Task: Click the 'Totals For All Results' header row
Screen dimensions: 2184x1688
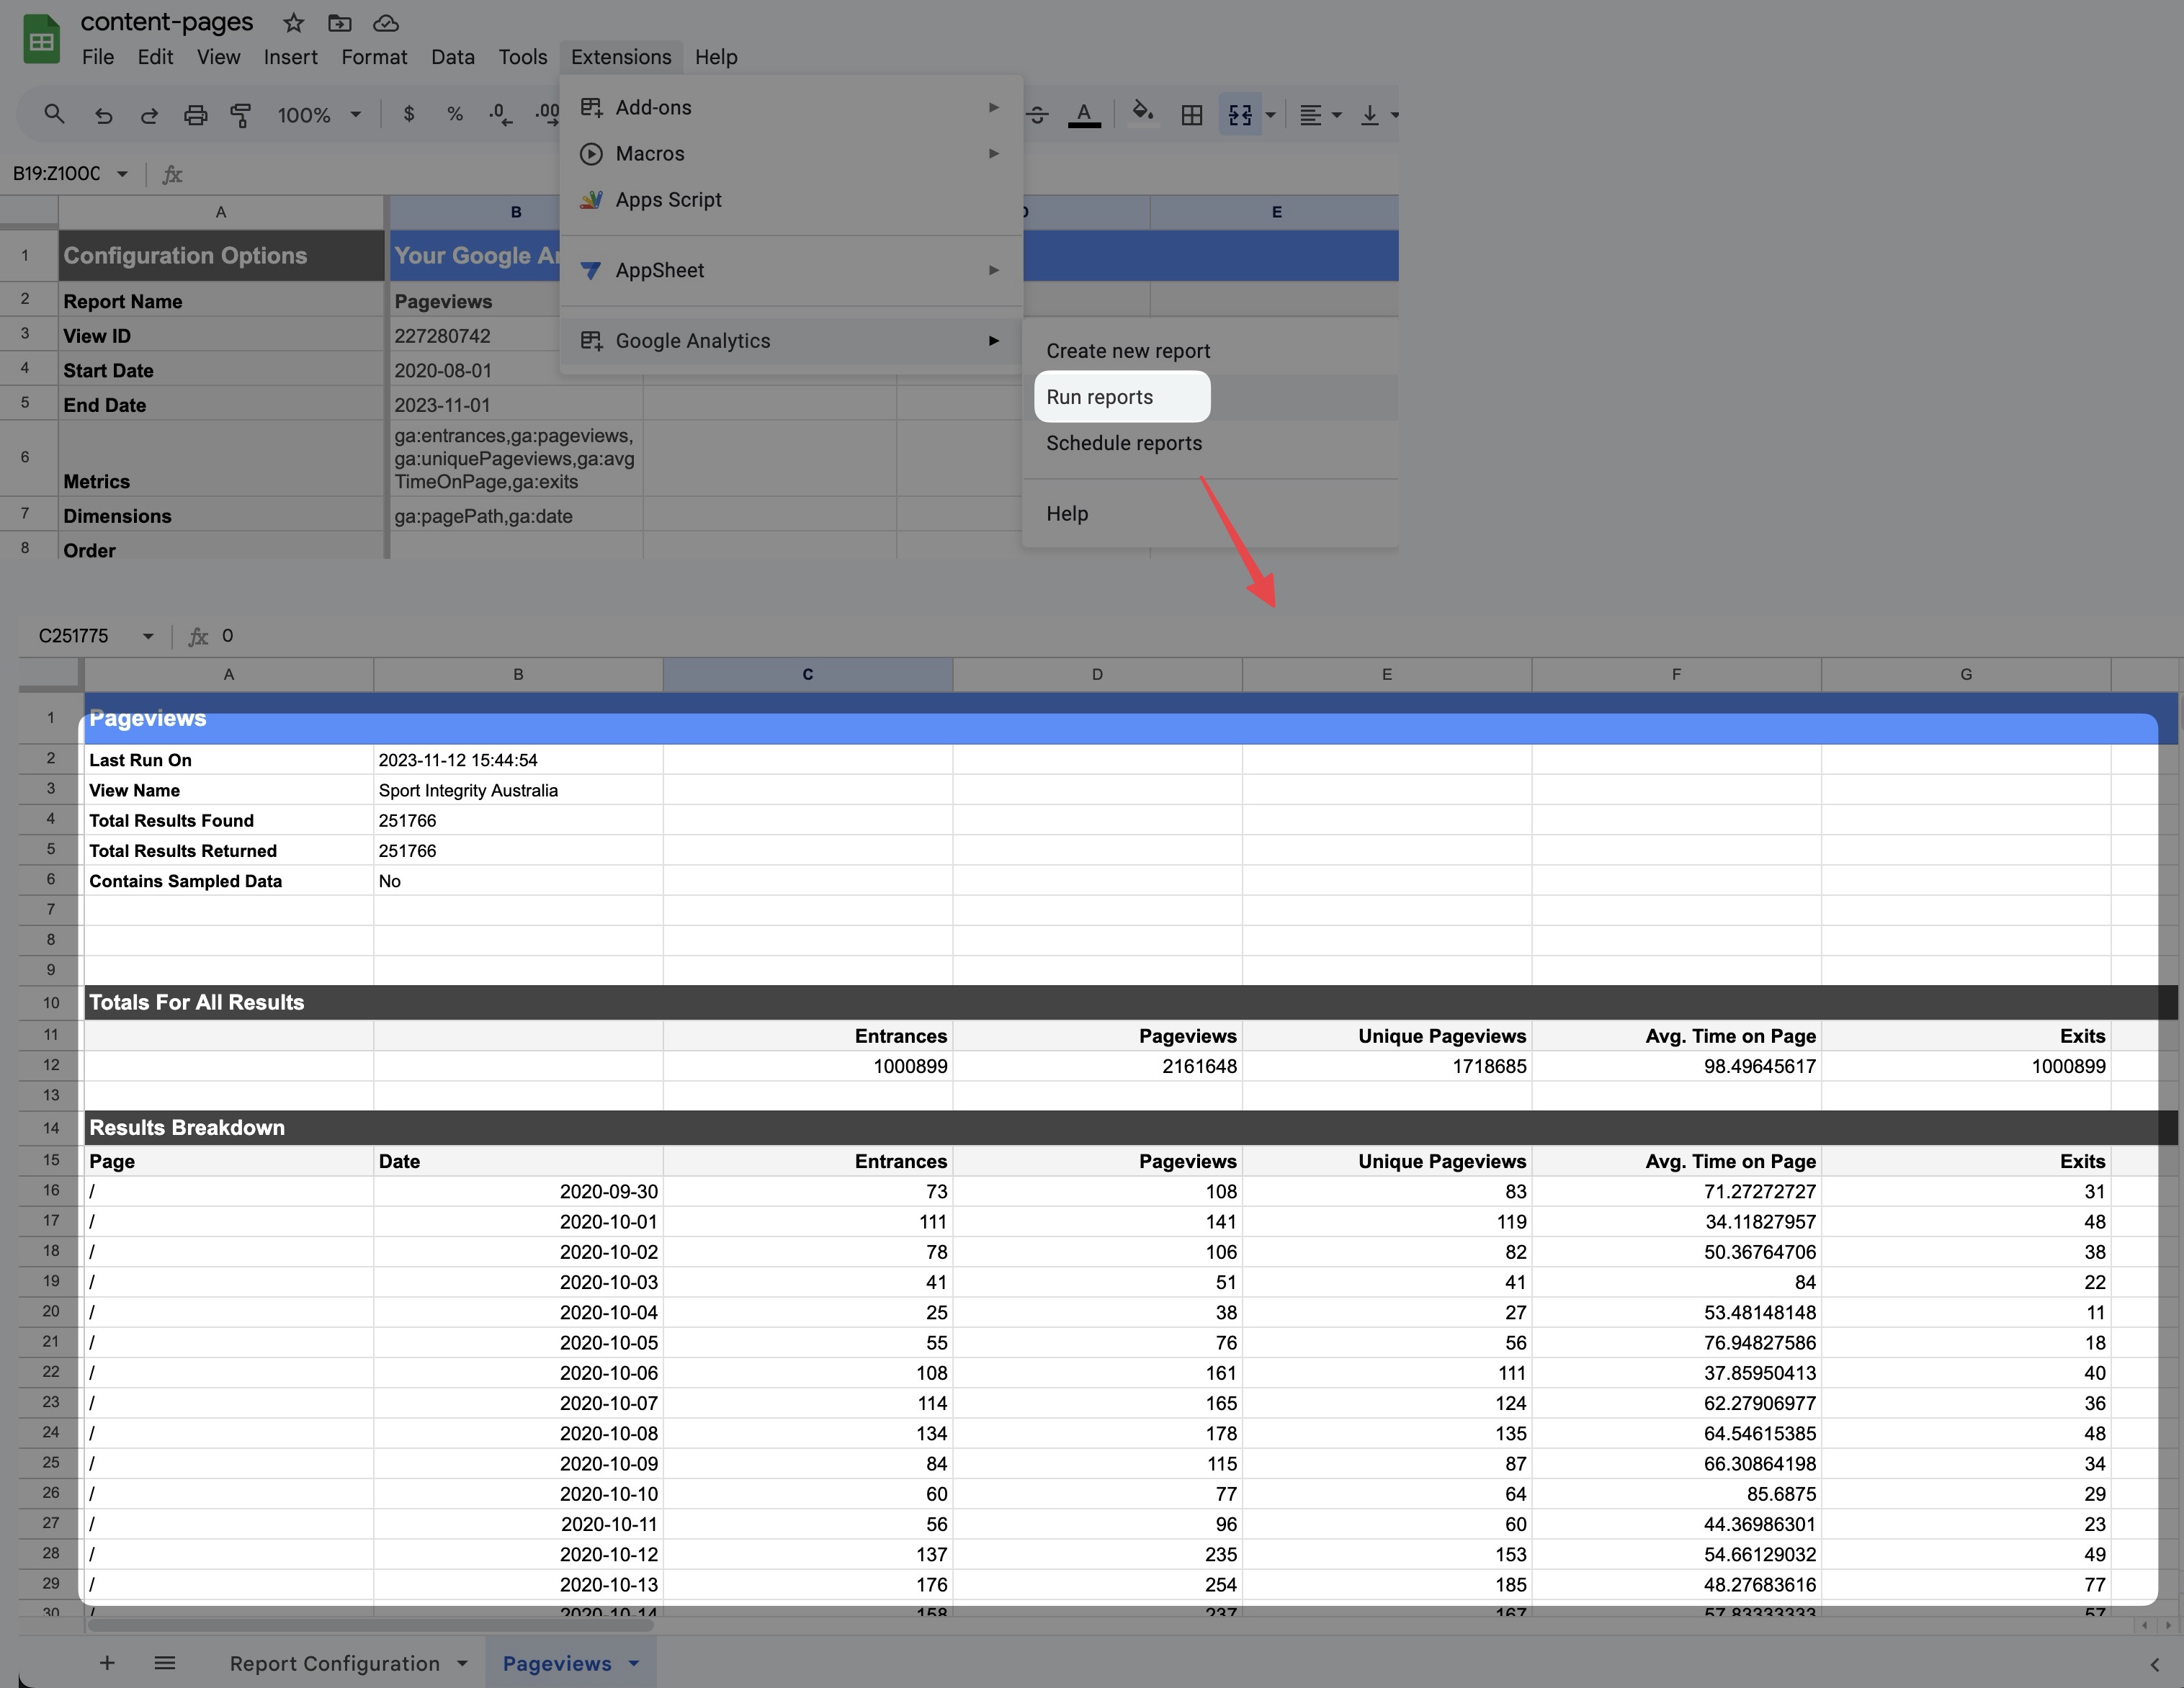Action: coord(1130,1002)
